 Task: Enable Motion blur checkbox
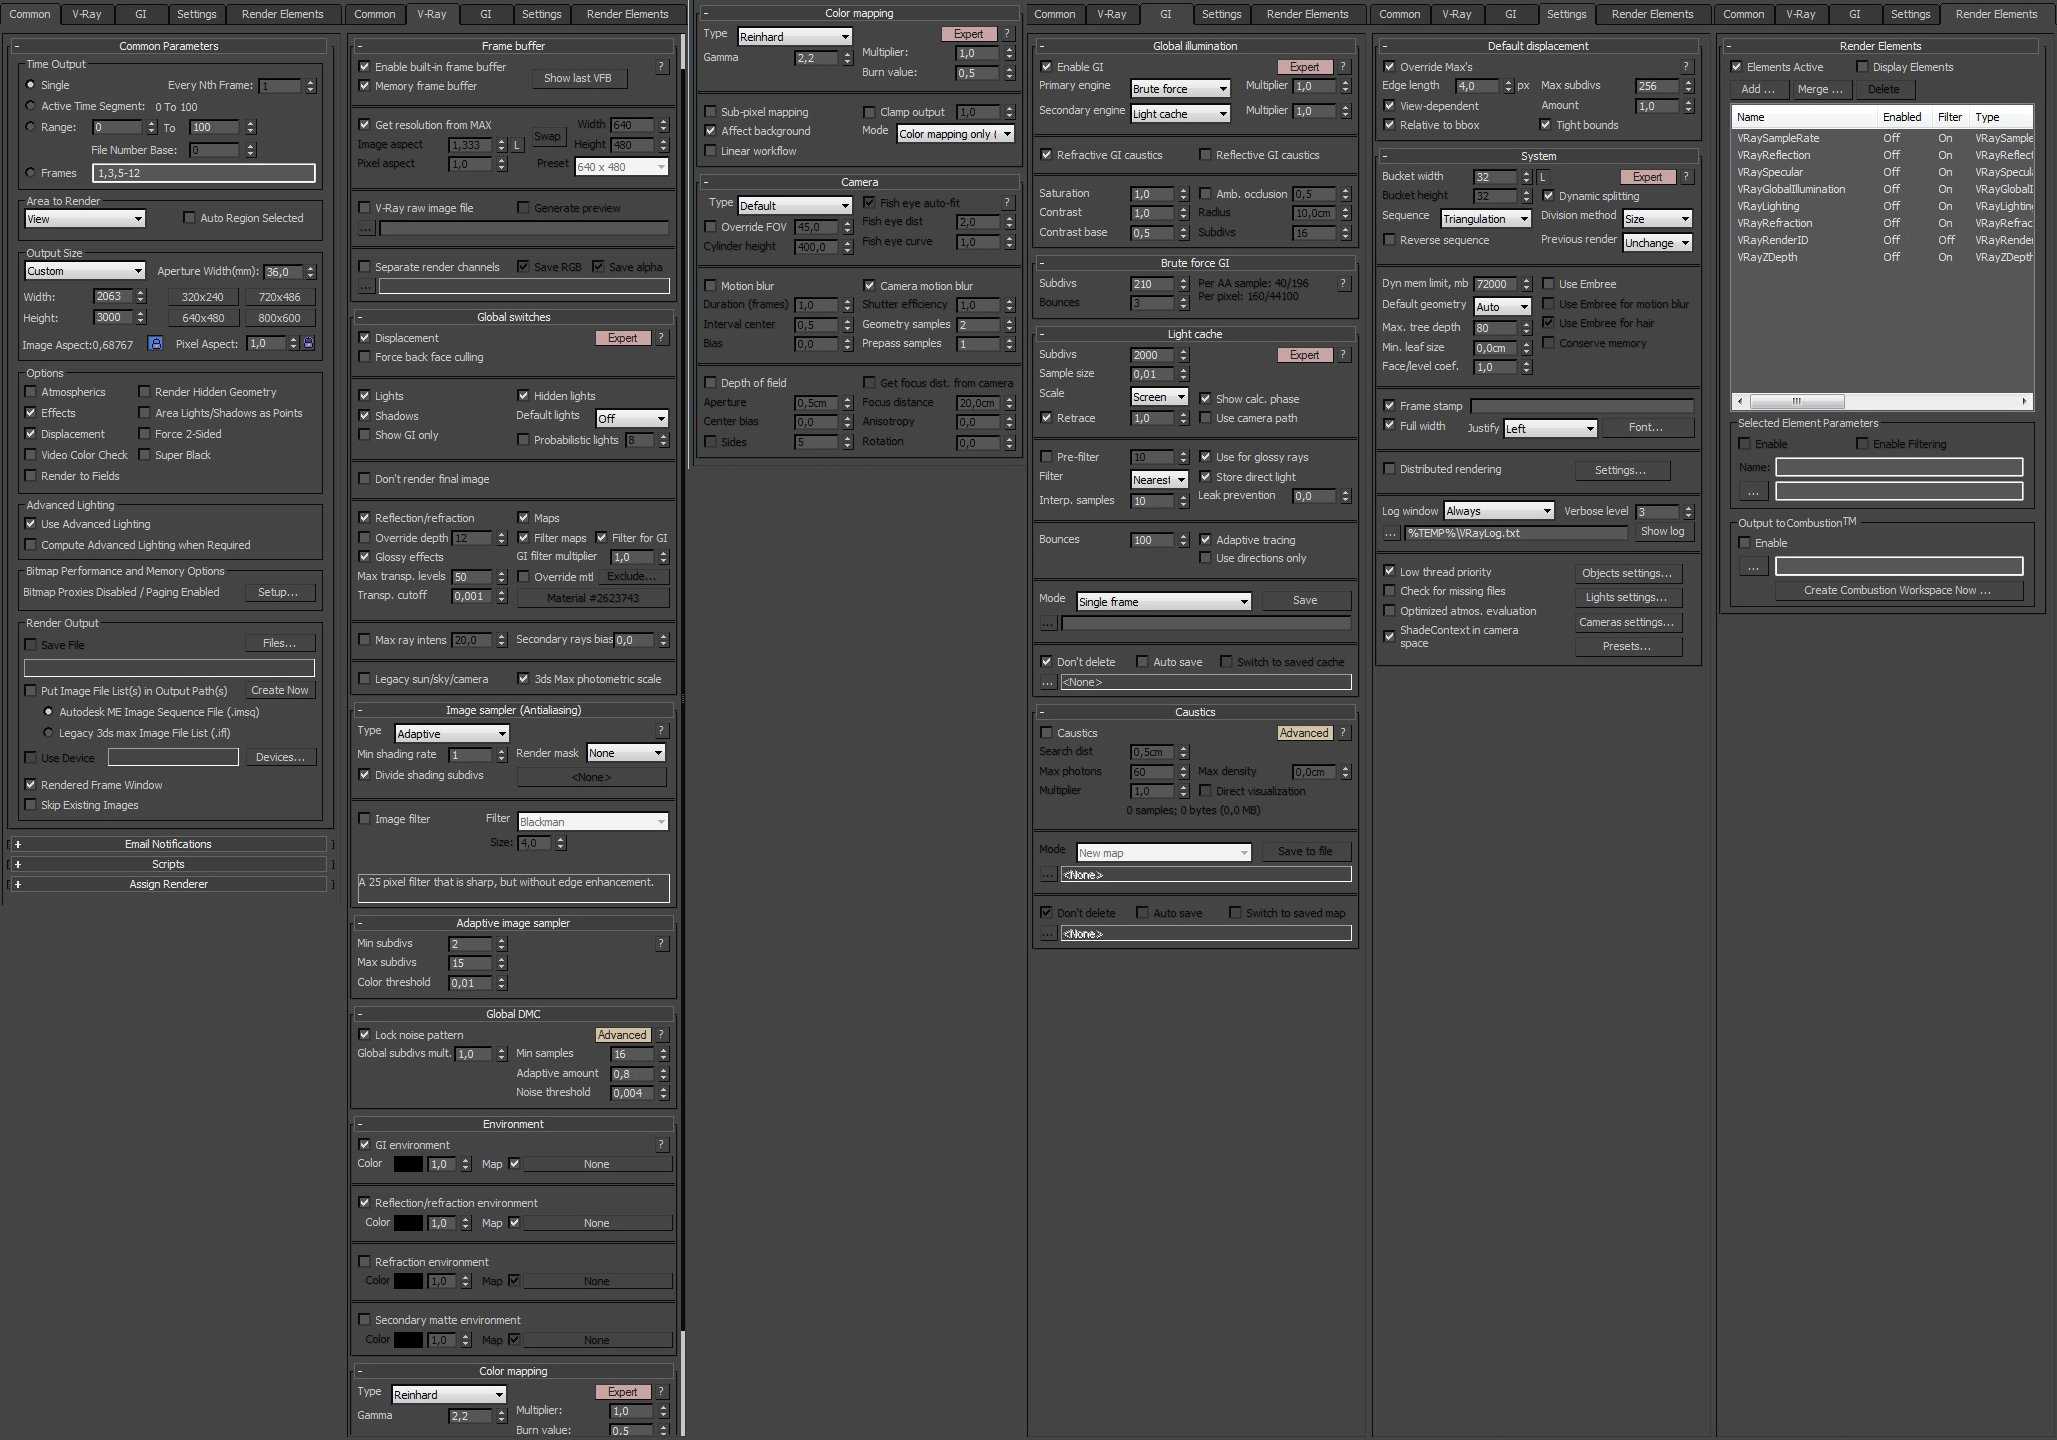click(710, 286)
